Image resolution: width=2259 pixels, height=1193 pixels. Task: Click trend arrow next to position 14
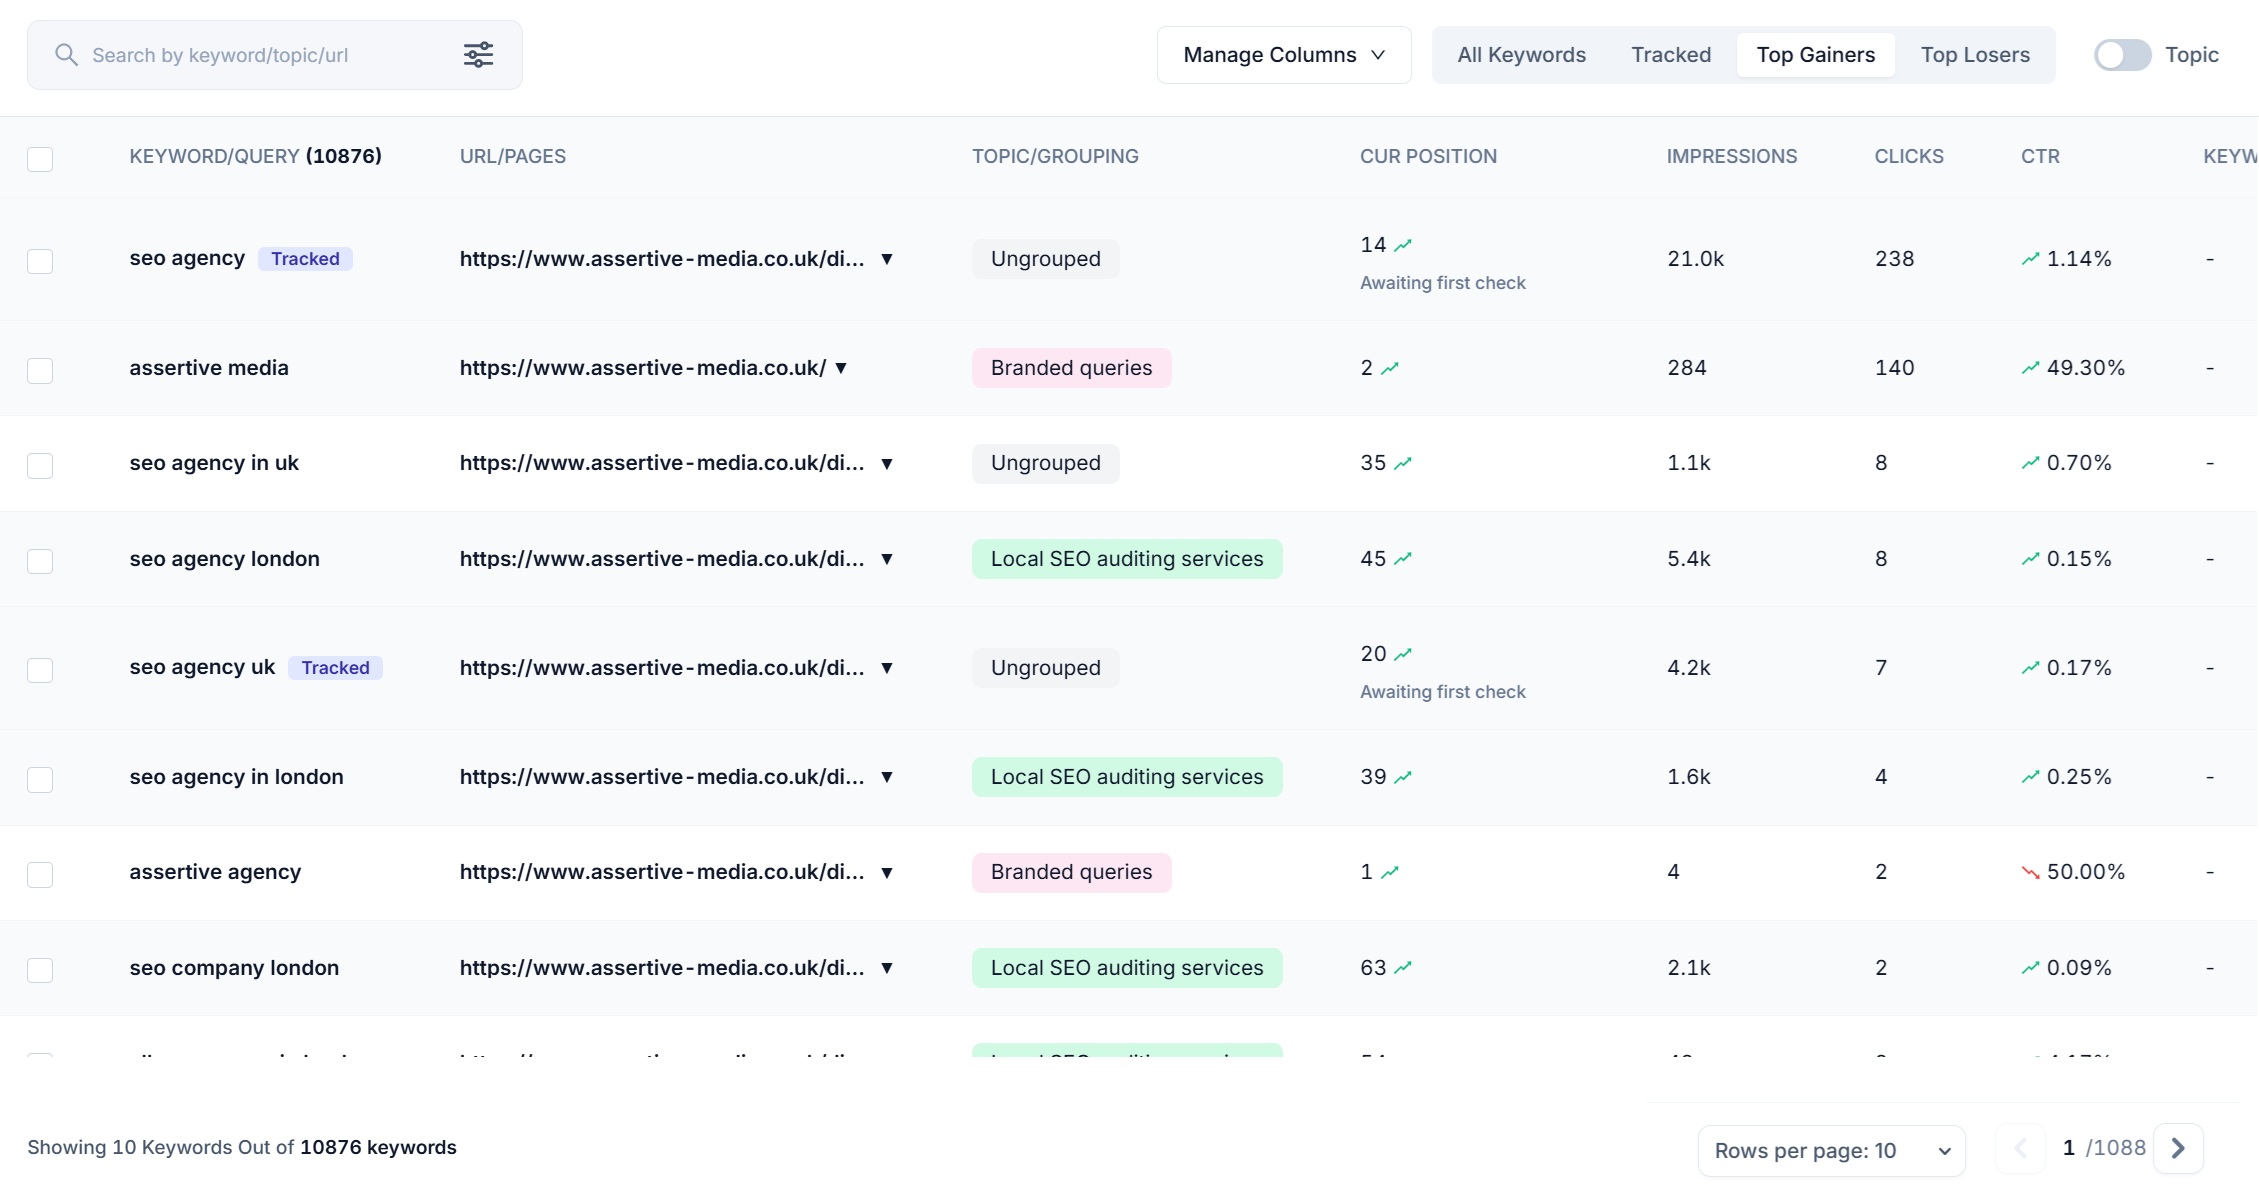click(1403, 245)
